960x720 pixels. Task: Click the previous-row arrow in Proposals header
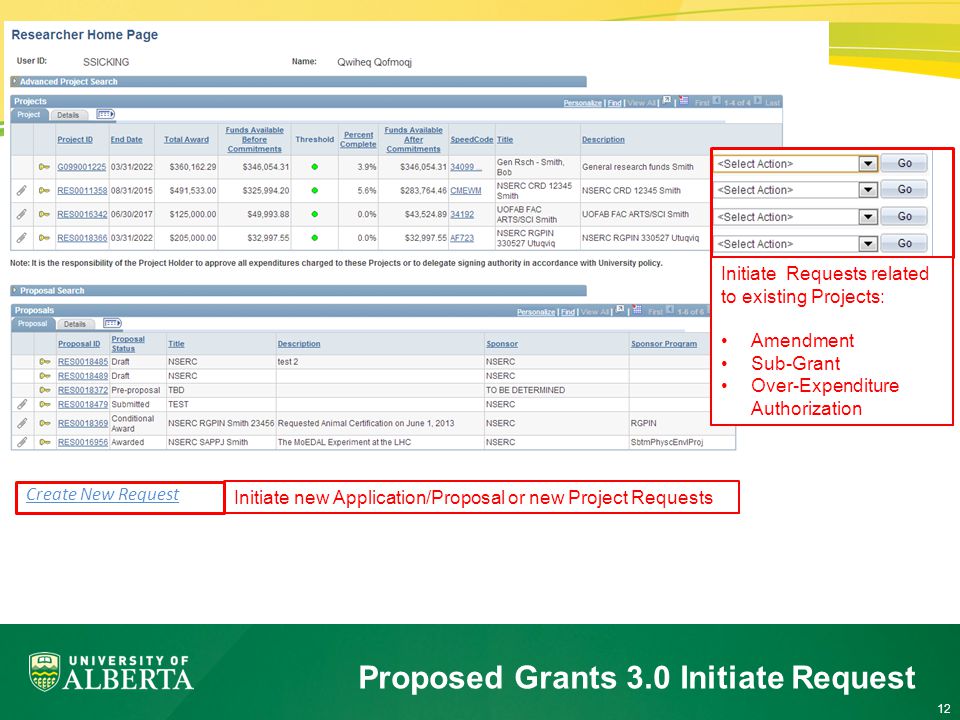(x=669, y=310)
